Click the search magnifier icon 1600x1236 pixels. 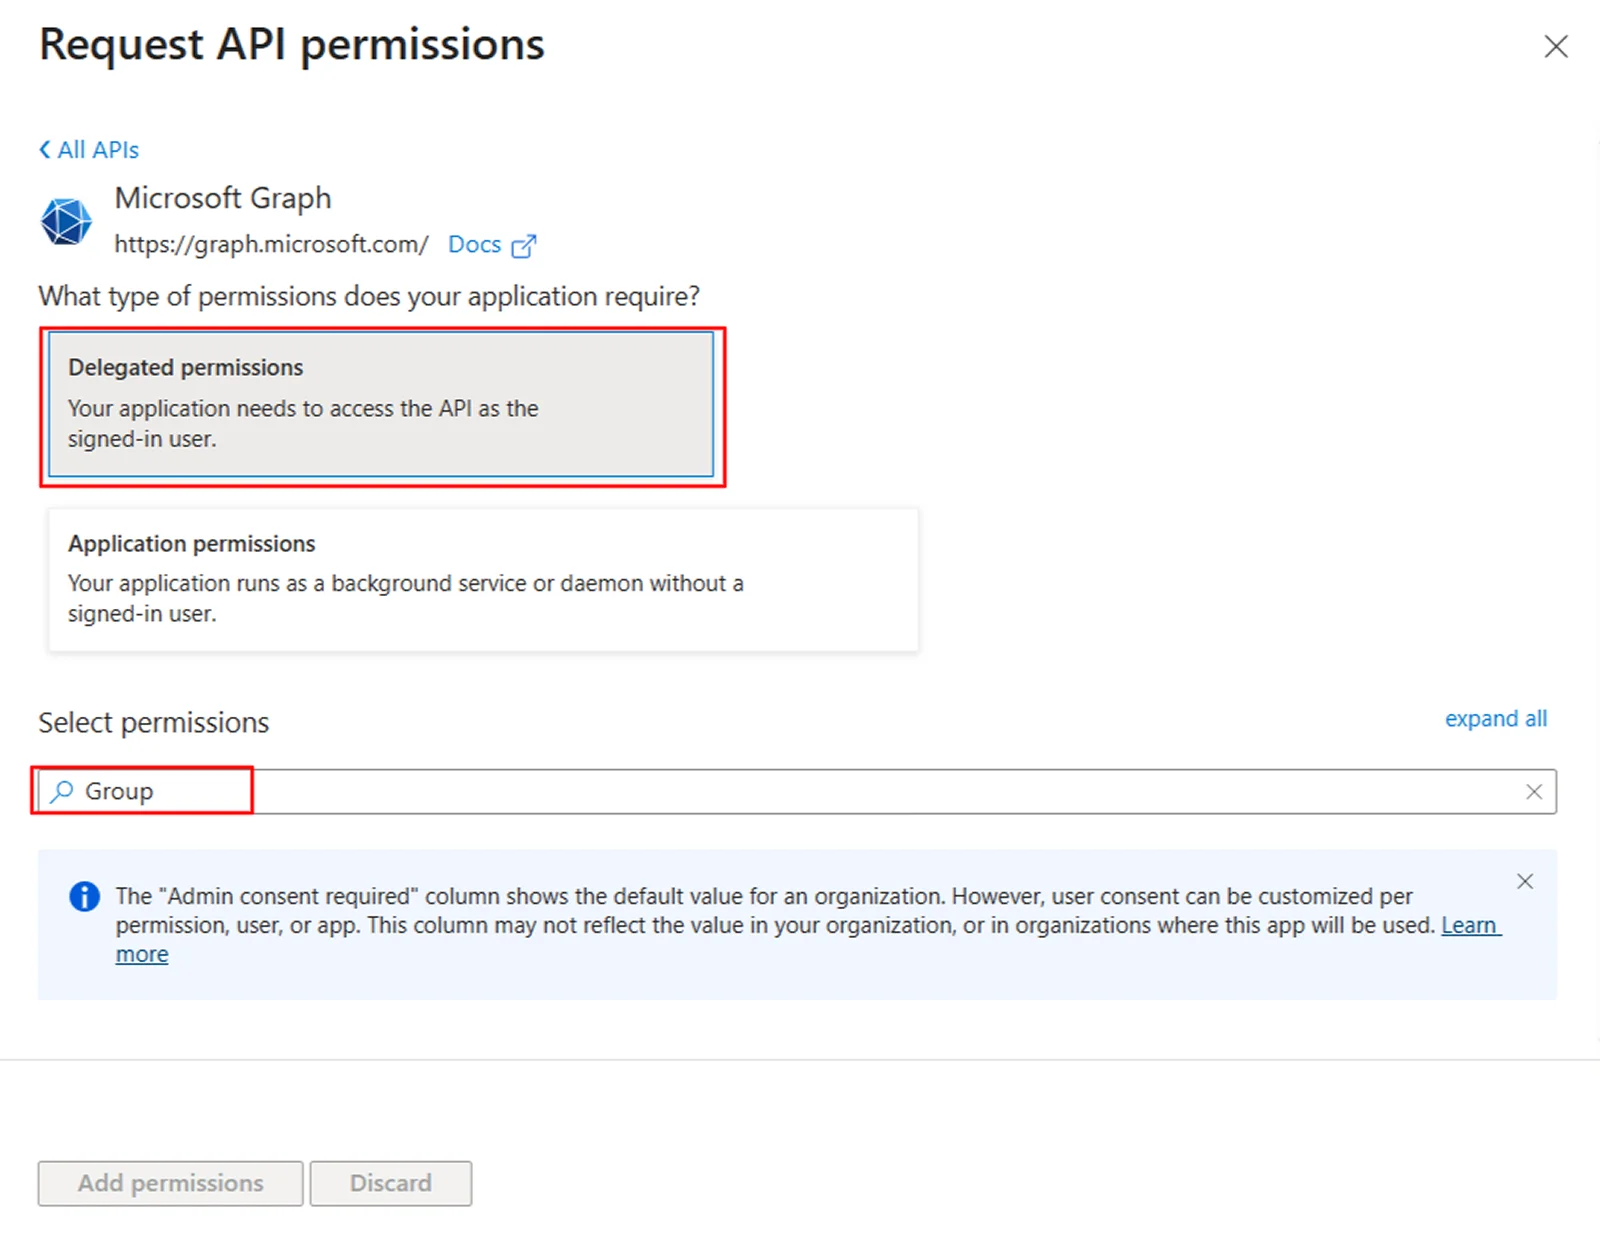(x=60, y=791)
